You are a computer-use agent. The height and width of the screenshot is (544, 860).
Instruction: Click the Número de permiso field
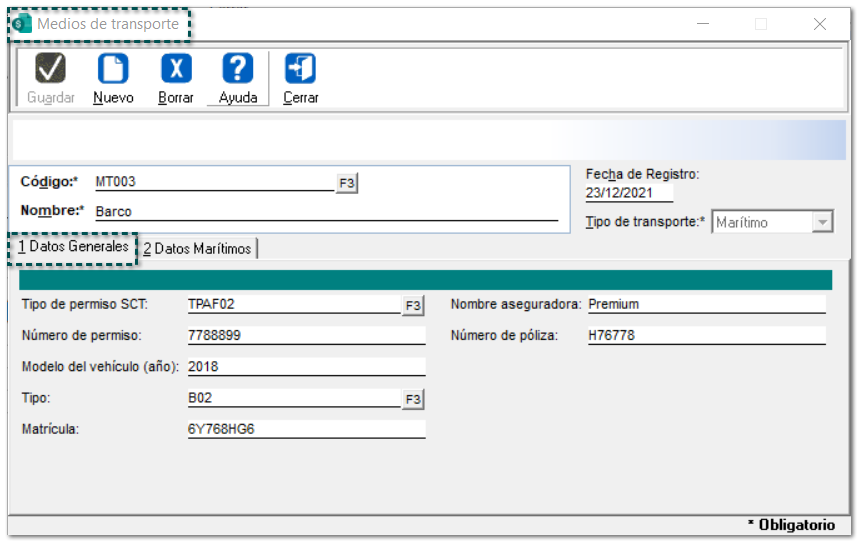(305, 336)
